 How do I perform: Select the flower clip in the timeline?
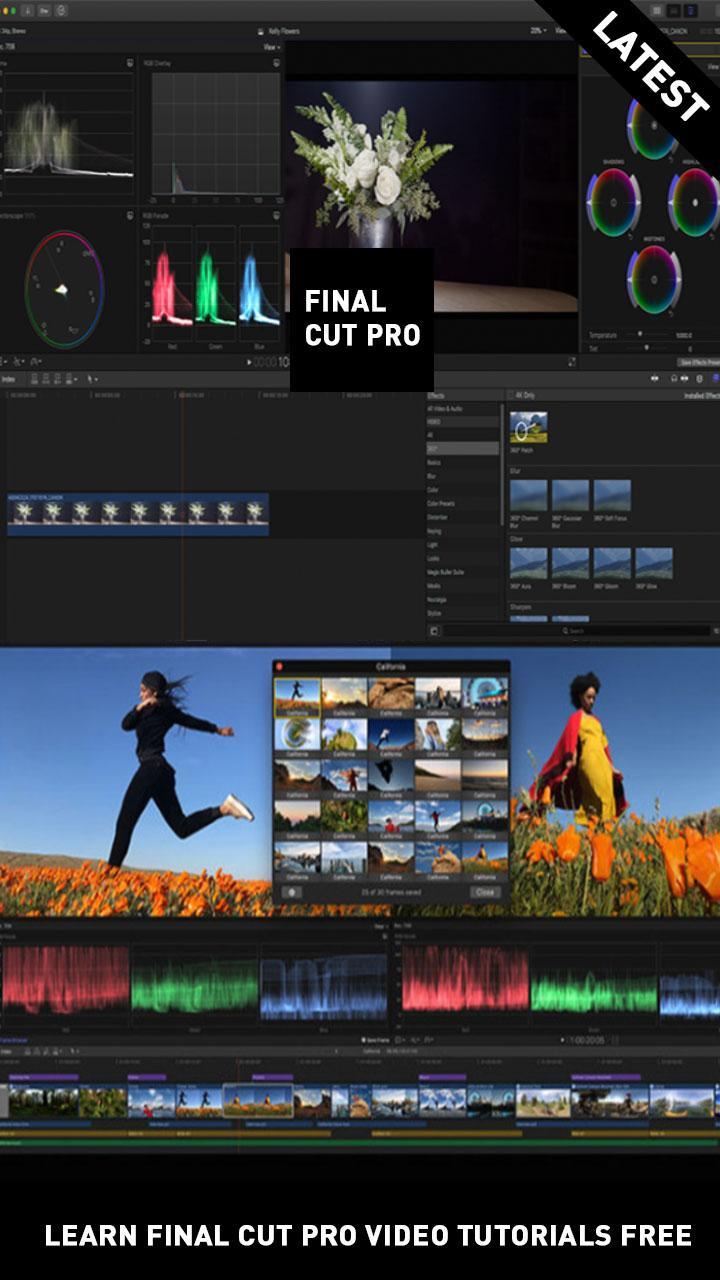point(138,514)
